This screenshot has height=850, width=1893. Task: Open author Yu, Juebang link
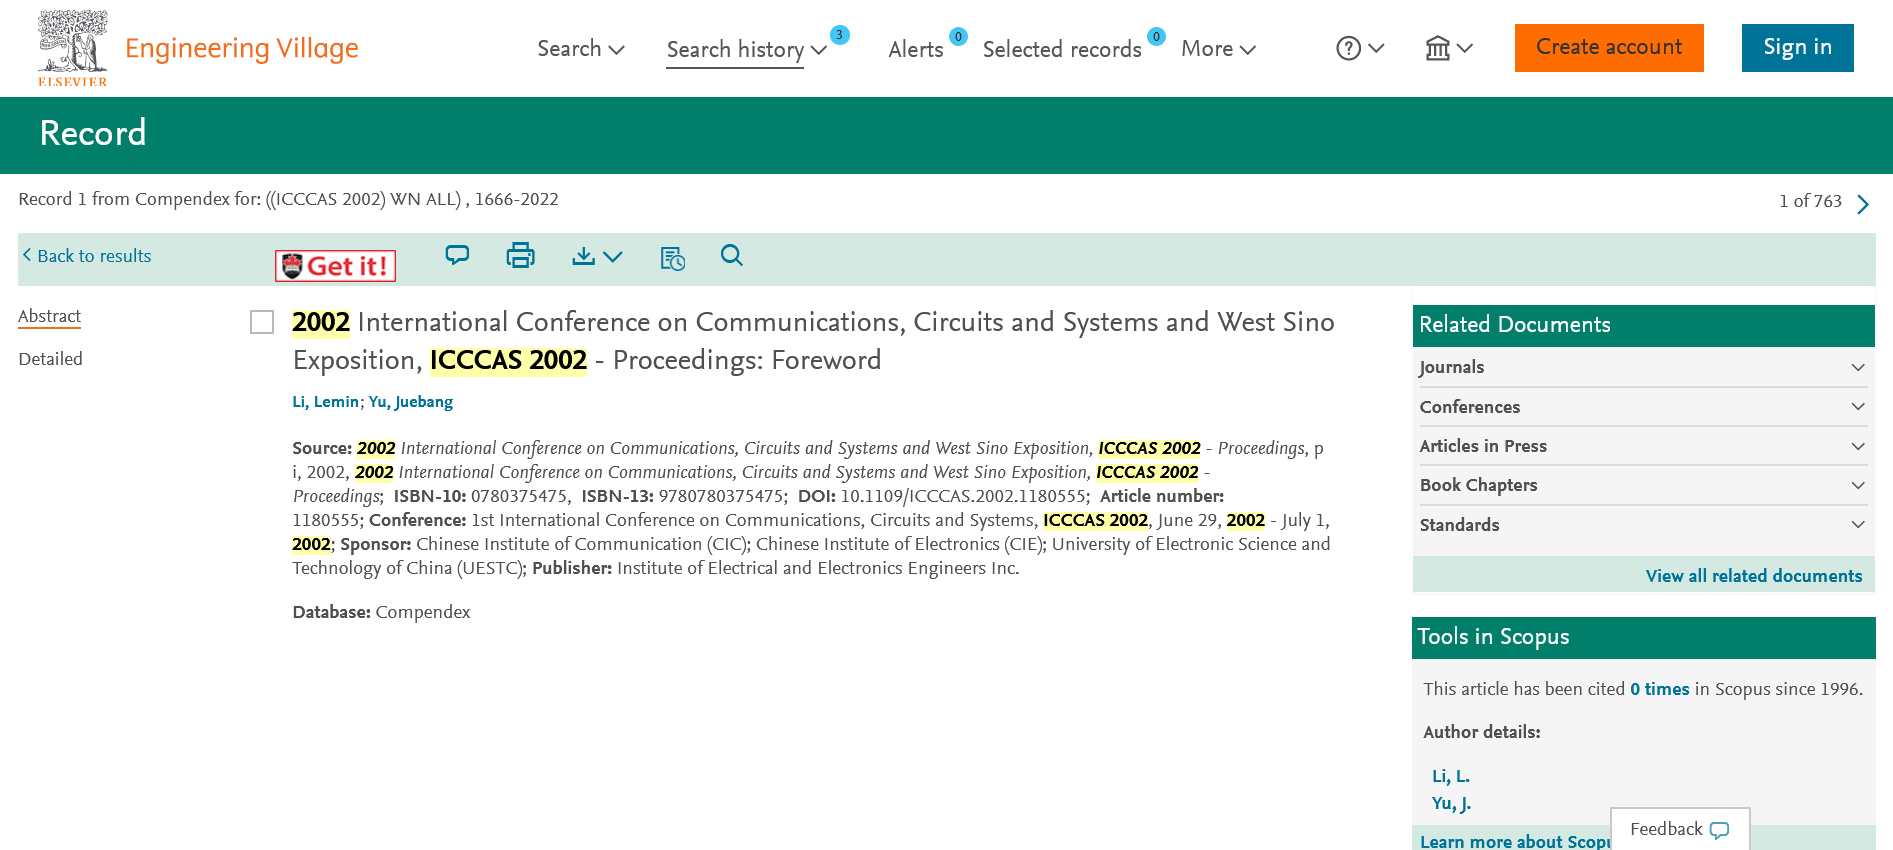410,402
